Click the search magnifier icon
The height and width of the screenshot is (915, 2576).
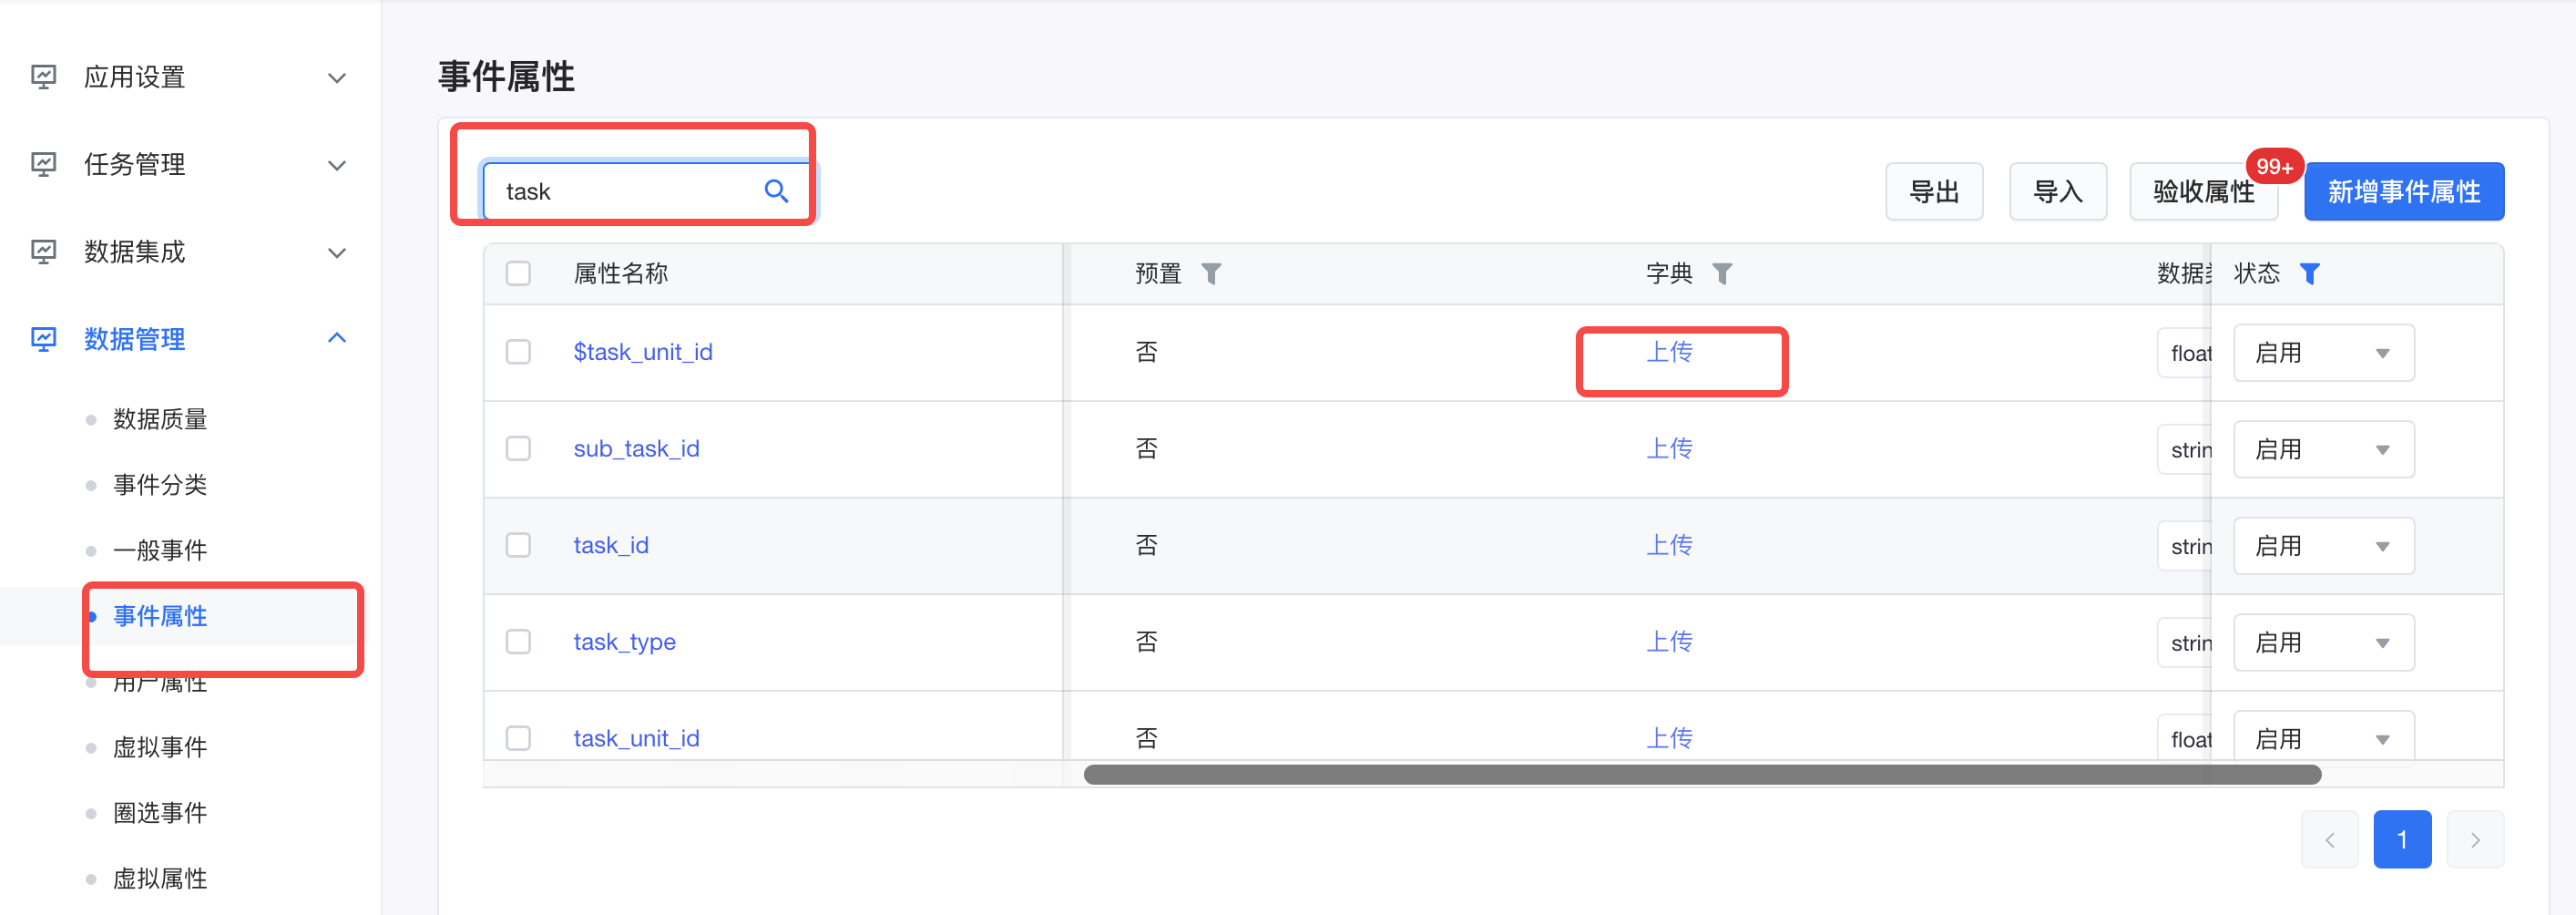click(776, 191)
